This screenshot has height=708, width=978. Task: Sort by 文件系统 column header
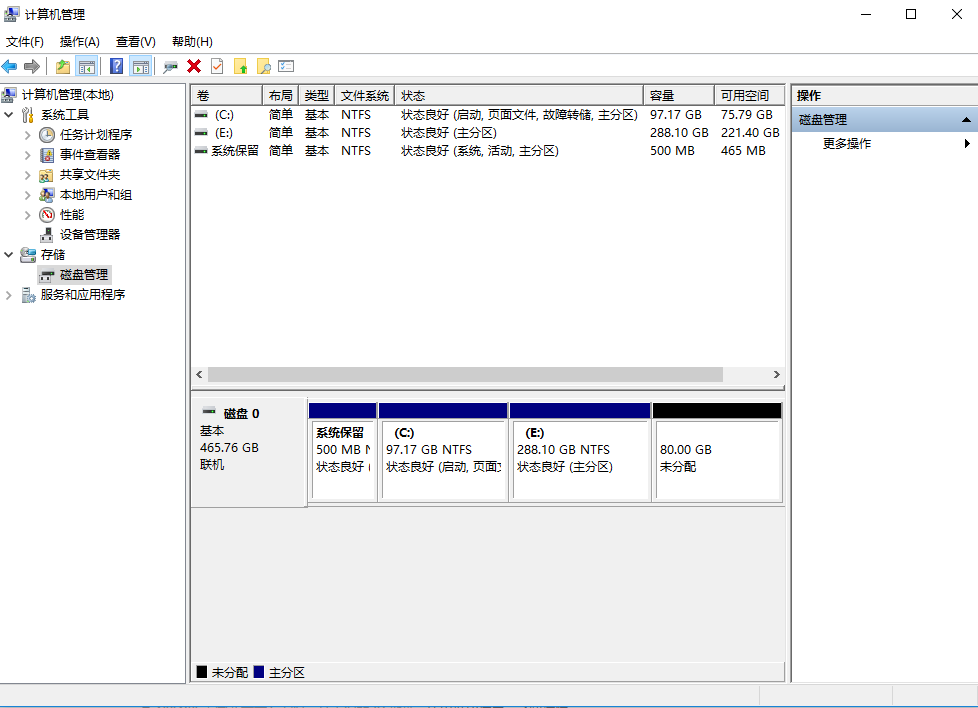[365, 95]
